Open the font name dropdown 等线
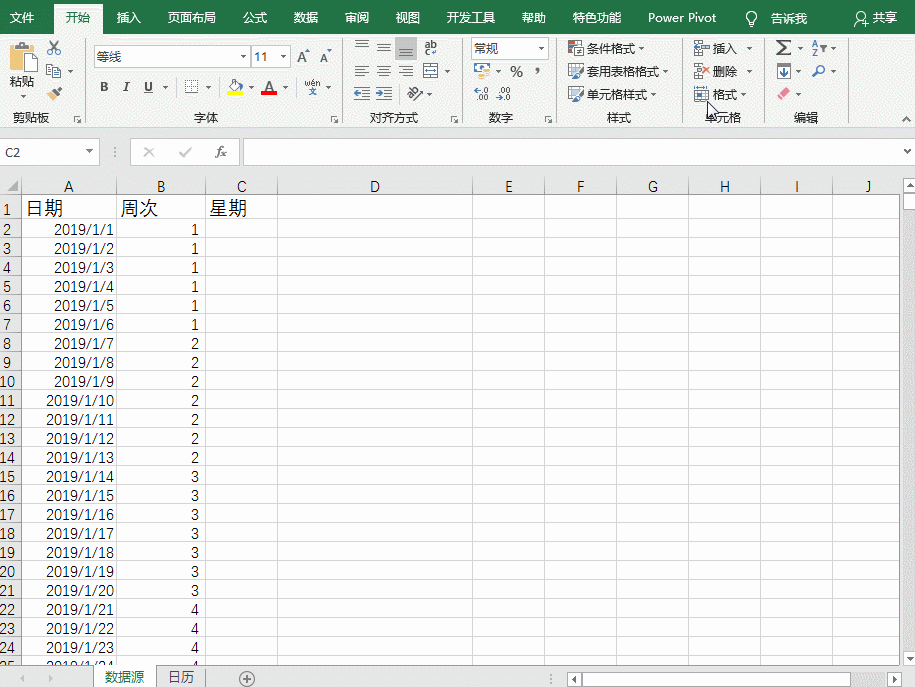The width and height of the screenshot is (915, 687). 243,57
